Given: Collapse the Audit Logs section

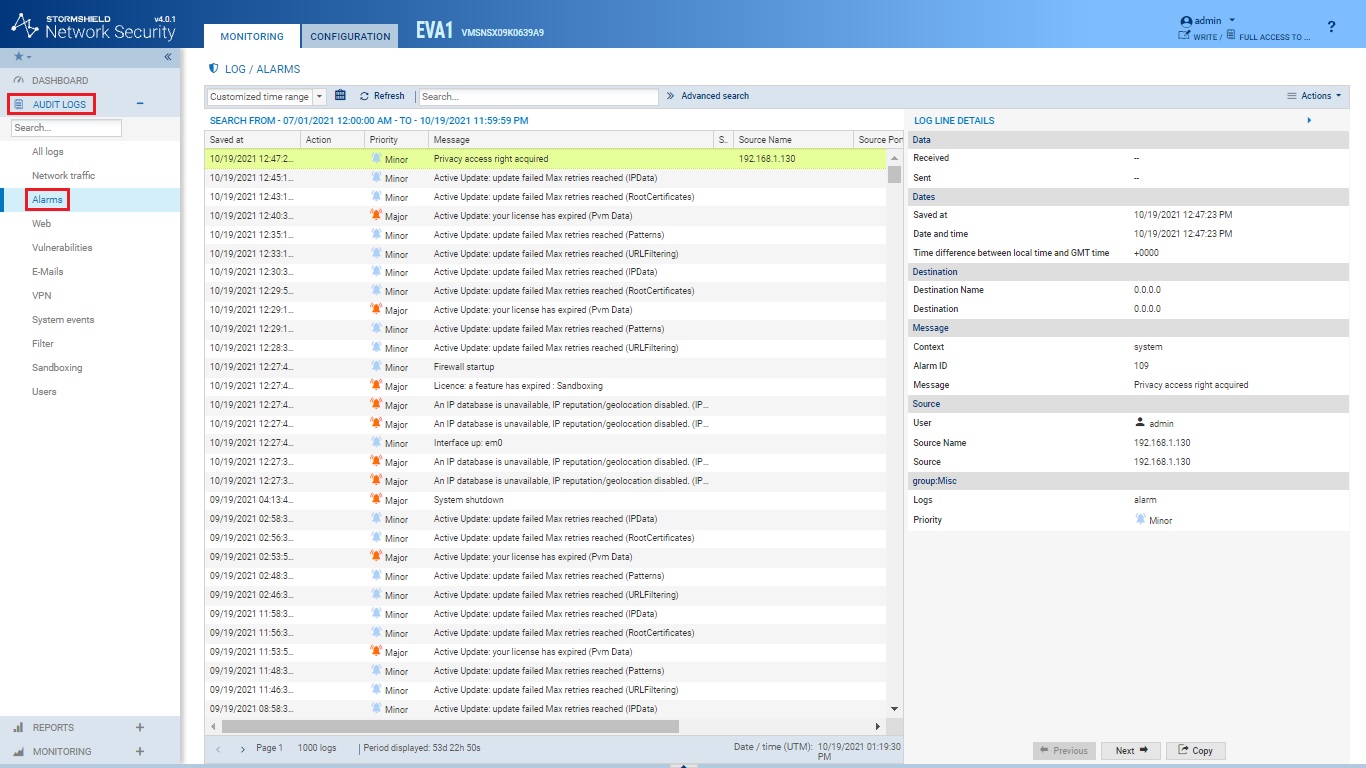Looking at the screenshot, I should click(140, 104).
